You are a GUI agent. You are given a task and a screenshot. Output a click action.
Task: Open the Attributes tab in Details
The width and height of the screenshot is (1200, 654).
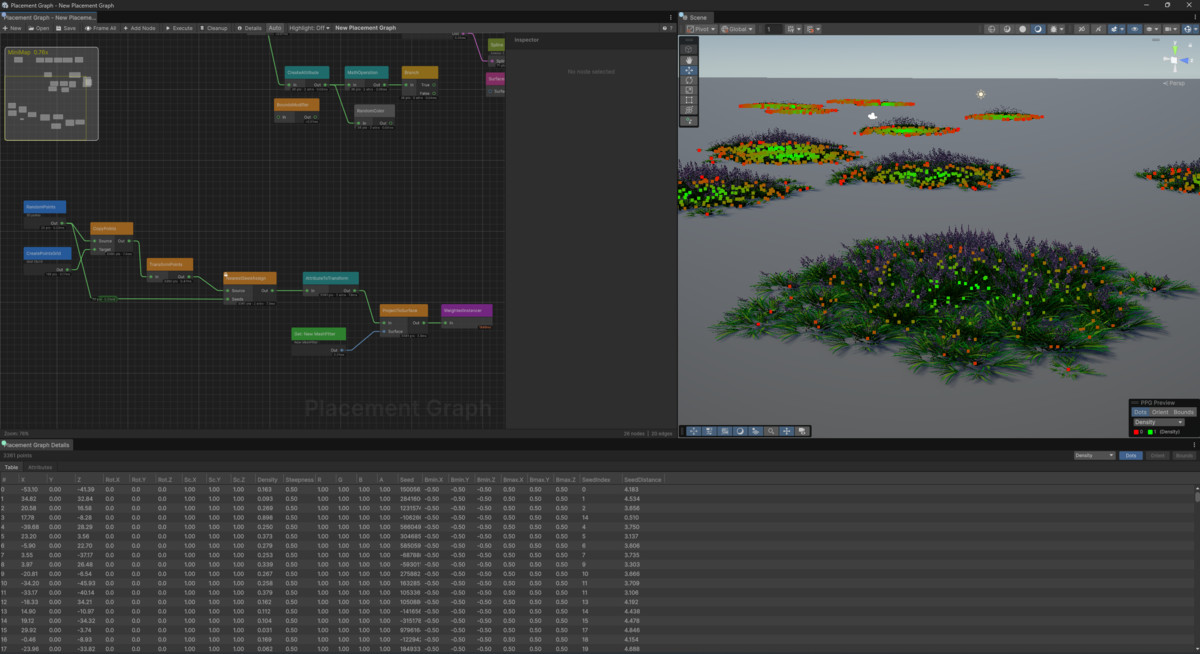pos(40,467)
